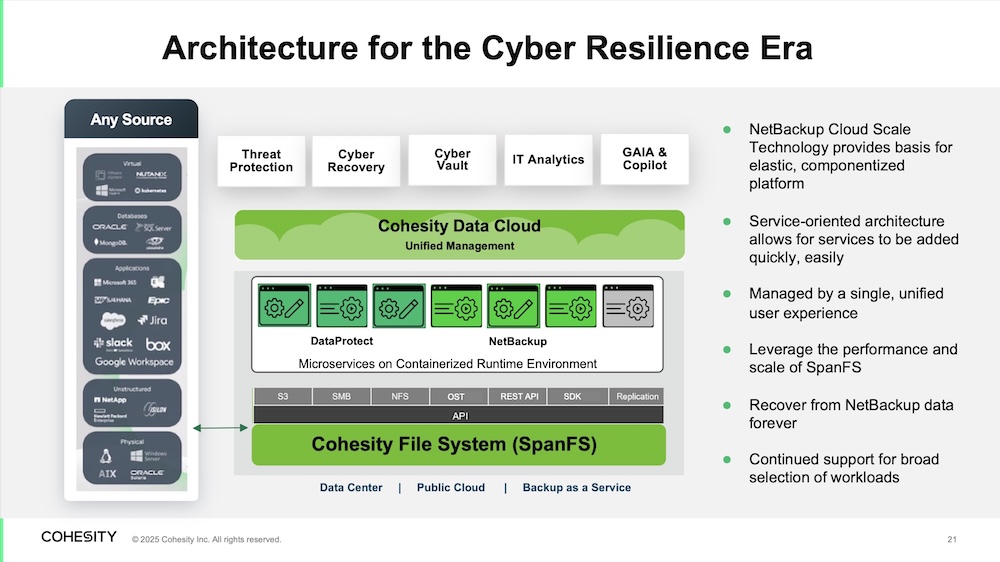Click the SQL Server logo
Screen dimensions: 1000x562
click(x=153, y=227)
